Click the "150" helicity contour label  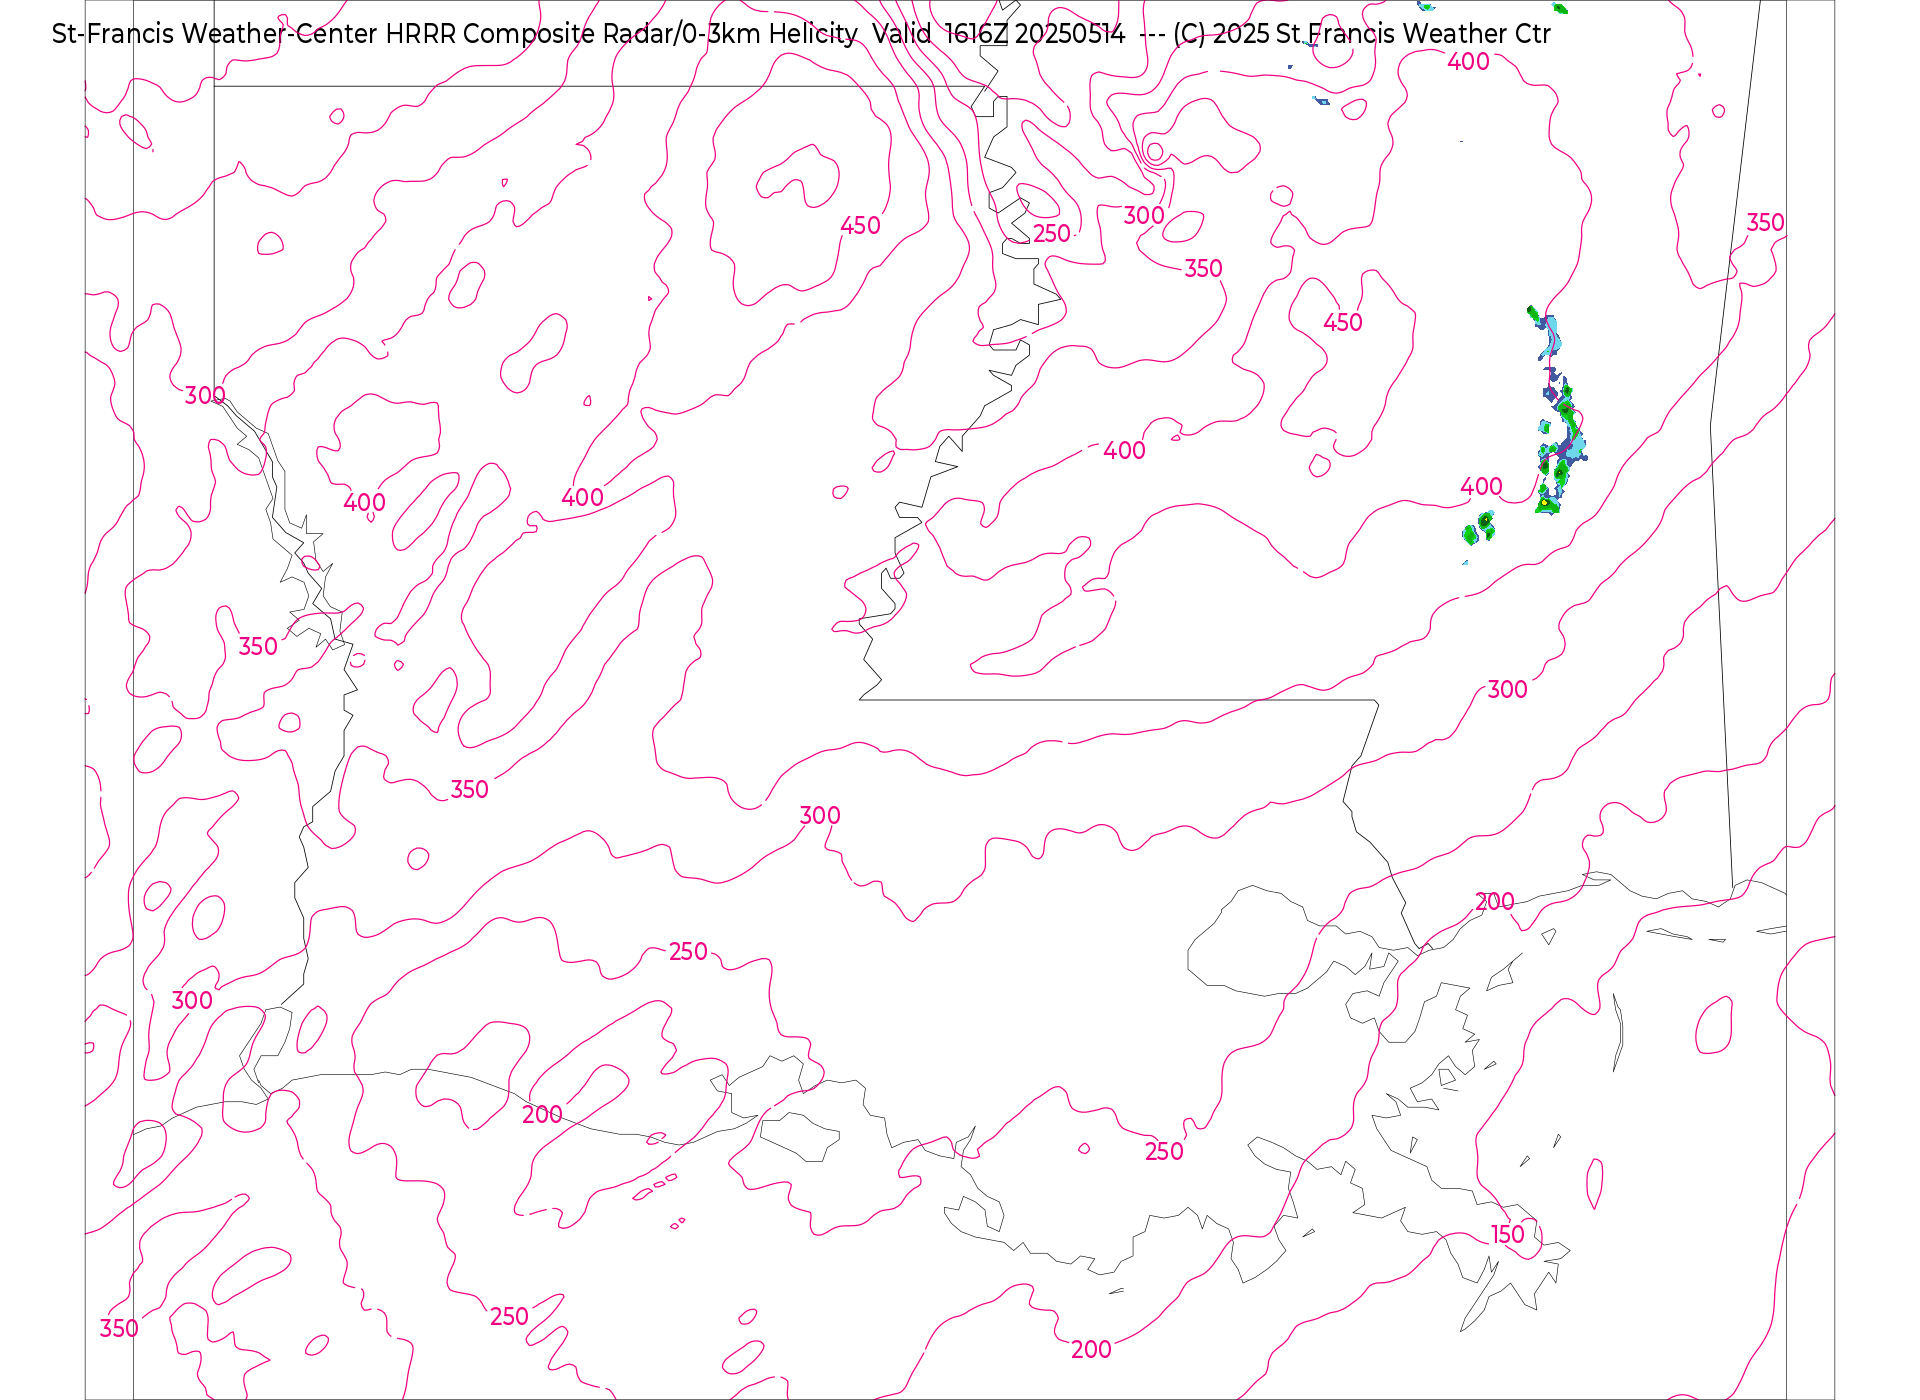click(x=1507, y=1235)
